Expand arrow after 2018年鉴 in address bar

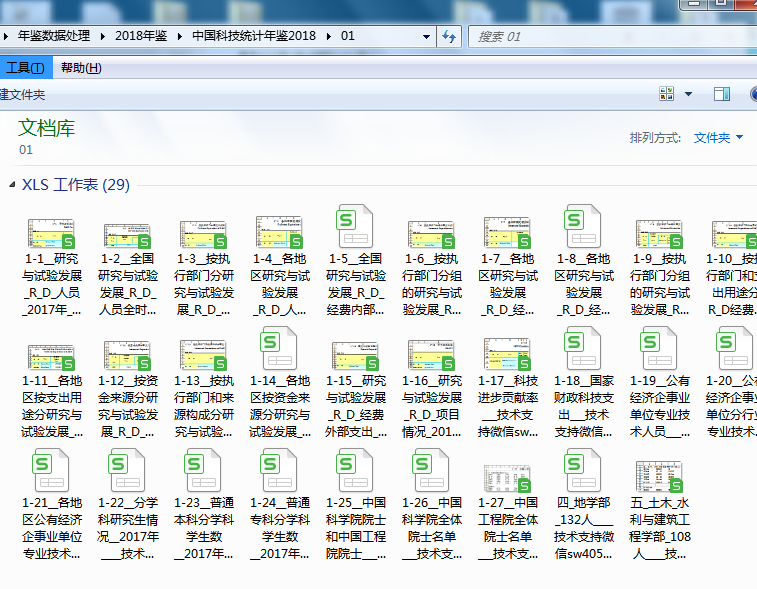[x=180, y=36]
